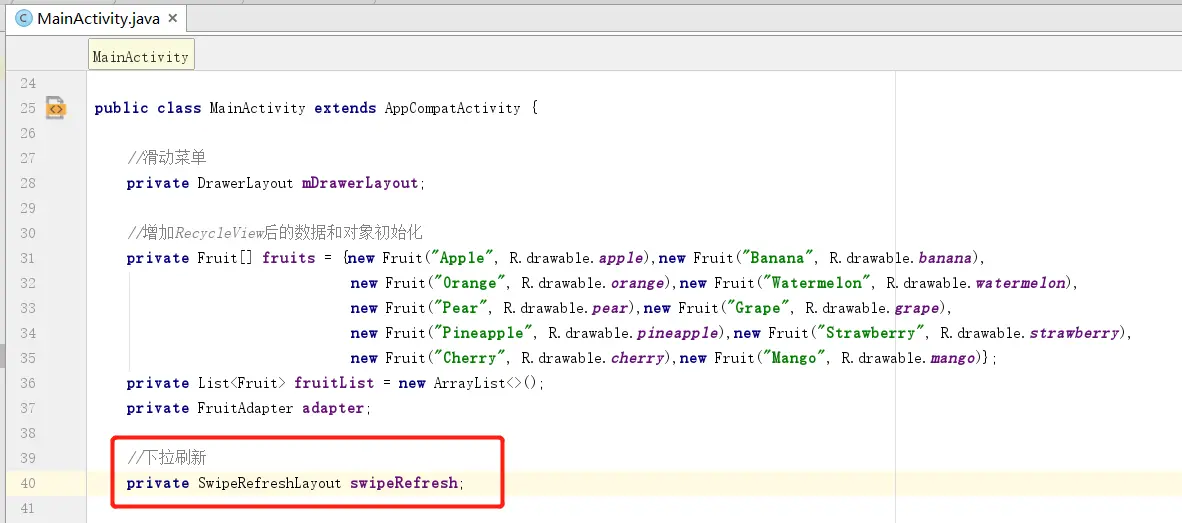Click line number 40 in the gutter
This screenshot has height=523, width=1182.
point(28,483)
